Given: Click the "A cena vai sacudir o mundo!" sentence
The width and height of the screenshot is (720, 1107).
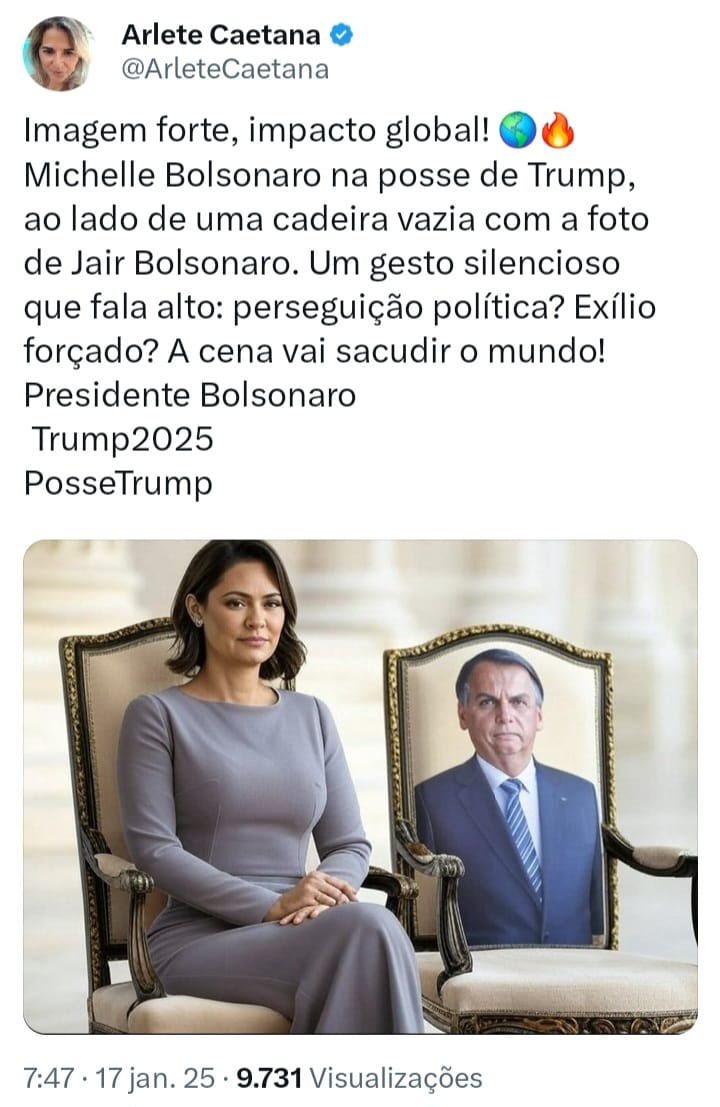Looking at the screenshot, I should pos(386,352).
